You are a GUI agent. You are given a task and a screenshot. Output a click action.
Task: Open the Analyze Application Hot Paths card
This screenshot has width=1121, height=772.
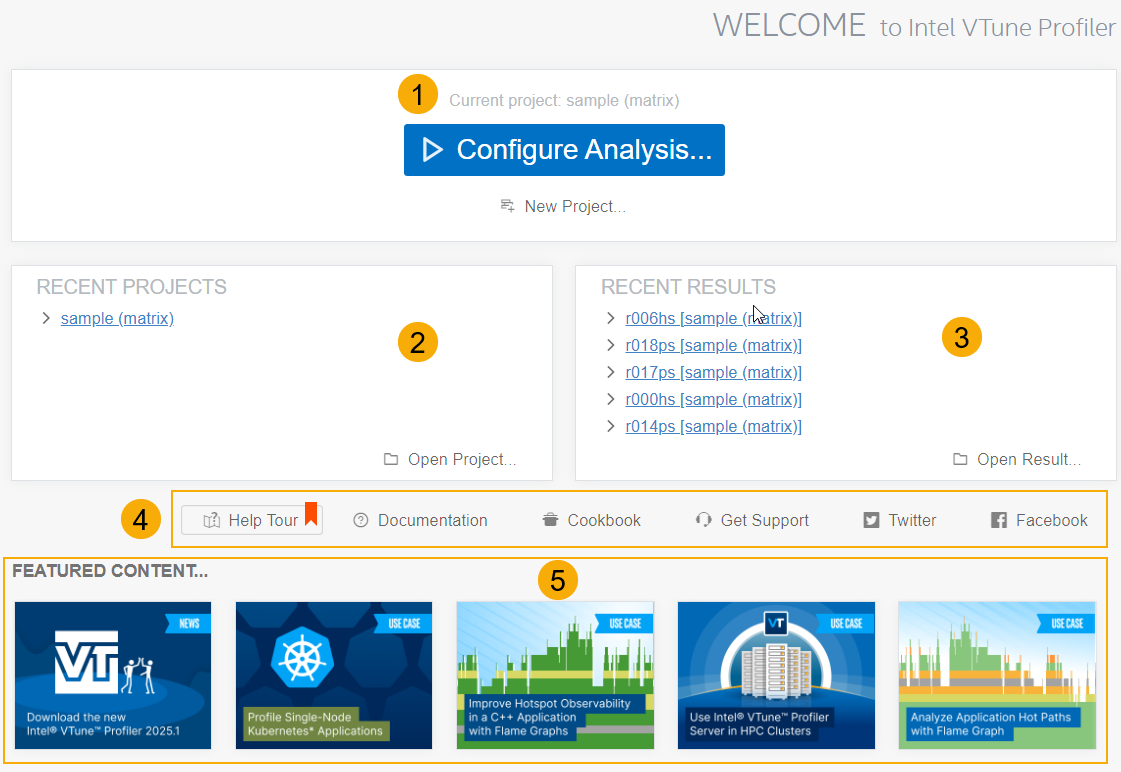pyautogui.click(x=997, y=676)
